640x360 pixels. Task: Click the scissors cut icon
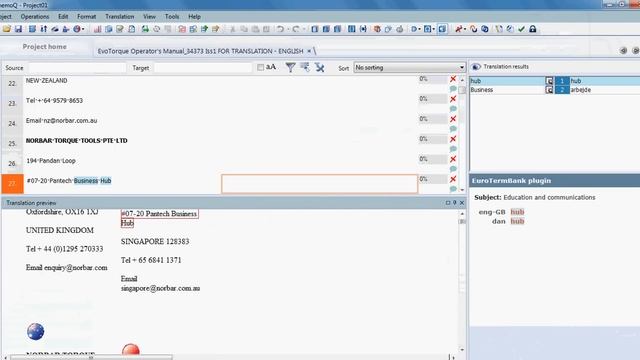pyautogui.click(x=232, y=29)
